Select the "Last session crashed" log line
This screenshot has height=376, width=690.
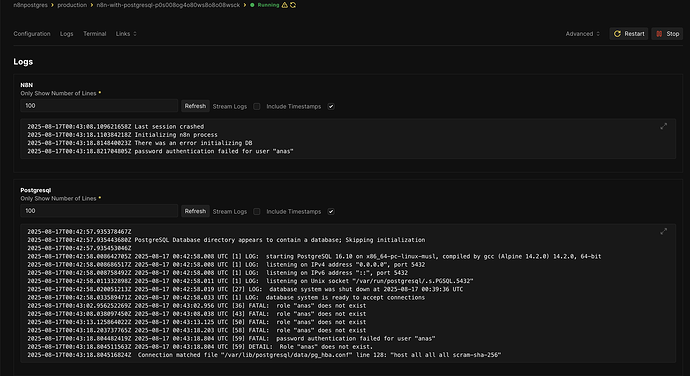click(x=116, y=127)
